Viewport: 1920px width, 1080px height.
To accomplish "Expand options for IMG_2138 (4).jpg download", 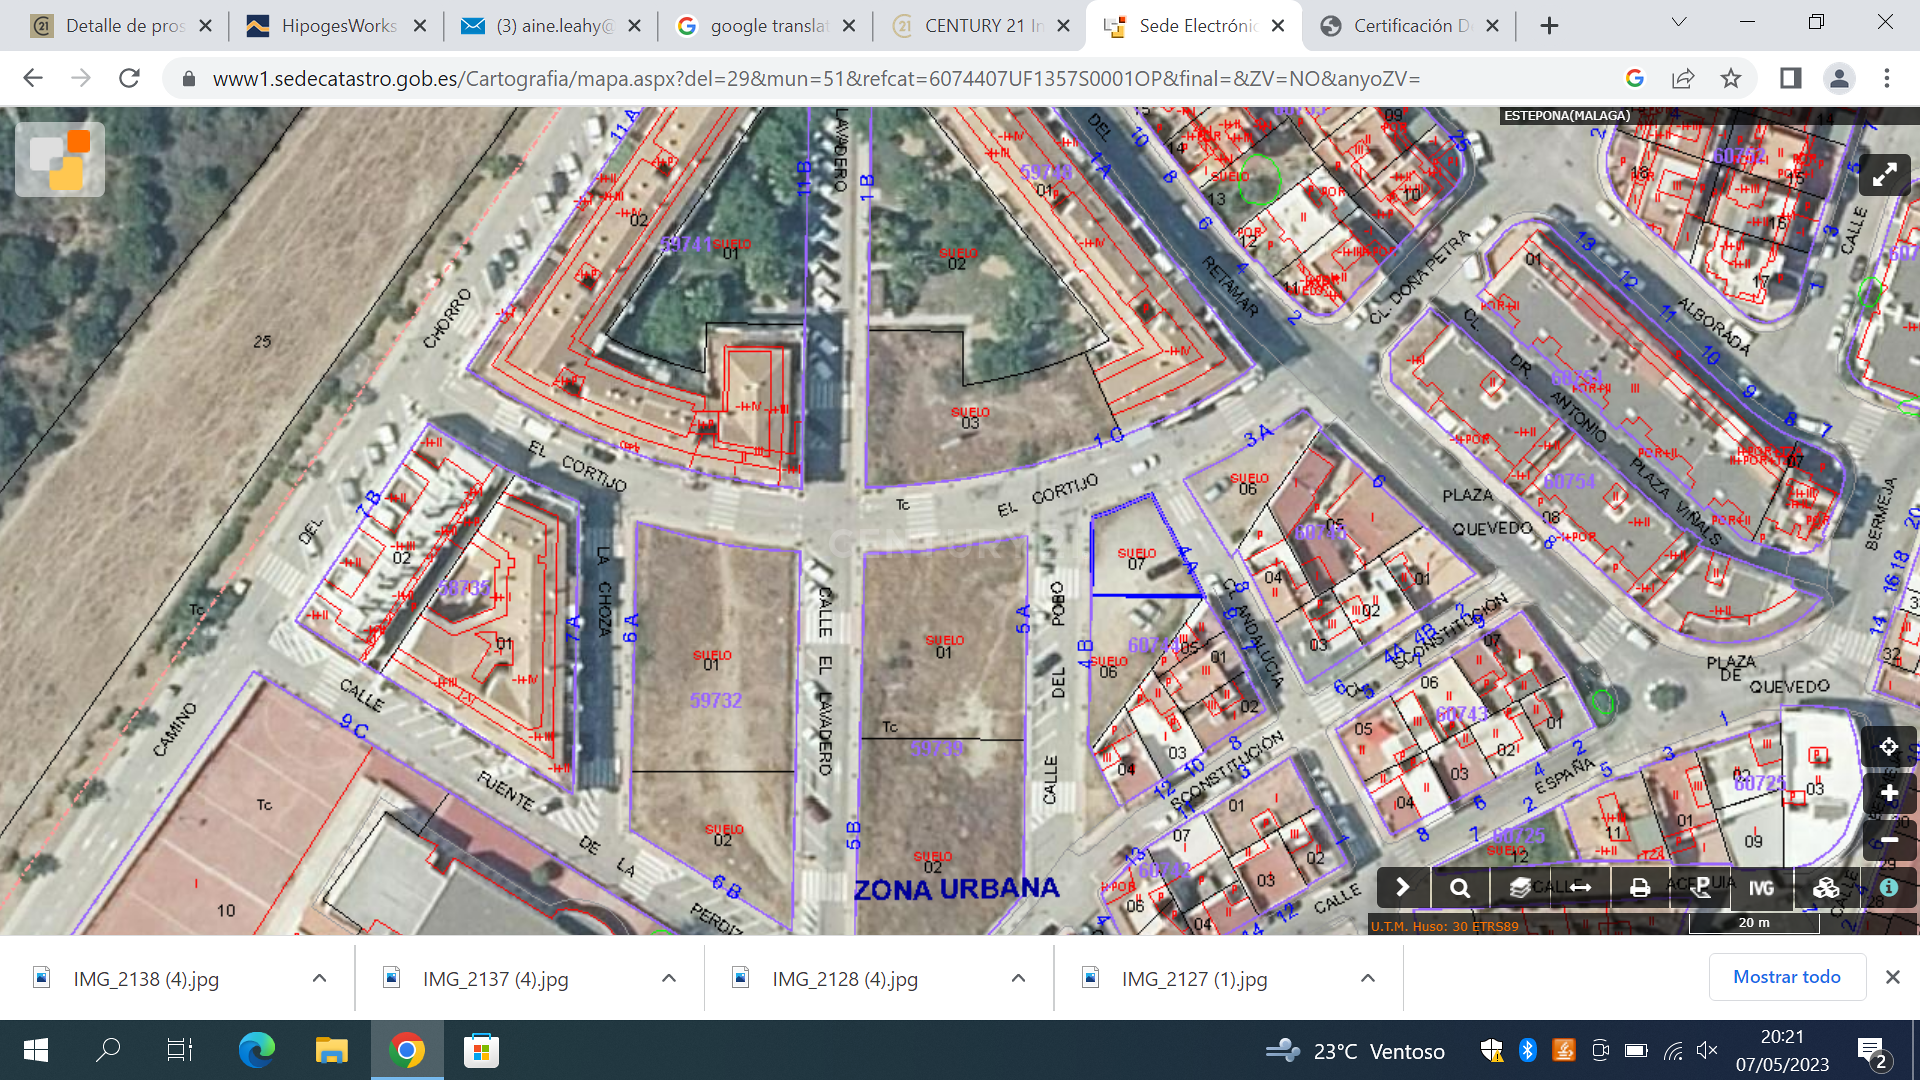I will (319, 978).
